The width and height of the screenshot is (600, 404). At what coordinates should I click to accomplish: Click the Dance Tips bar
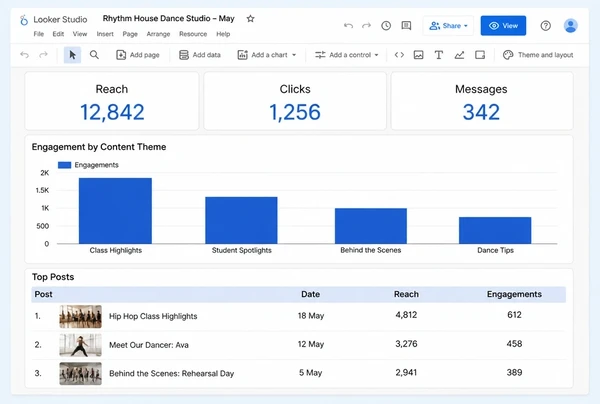tap(495, 230)
